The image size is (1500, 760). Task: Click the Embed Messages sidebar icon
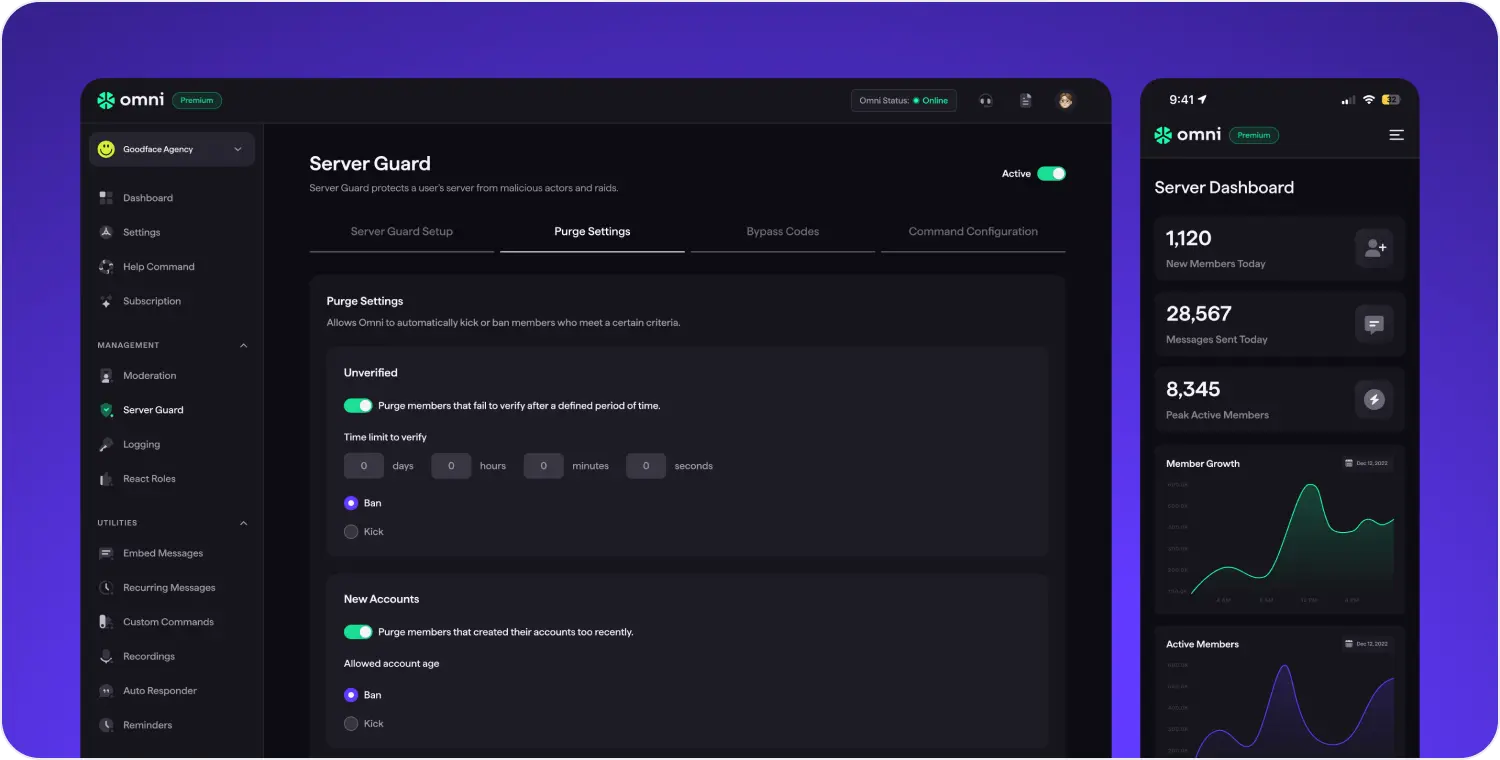[x=106, y=554]
